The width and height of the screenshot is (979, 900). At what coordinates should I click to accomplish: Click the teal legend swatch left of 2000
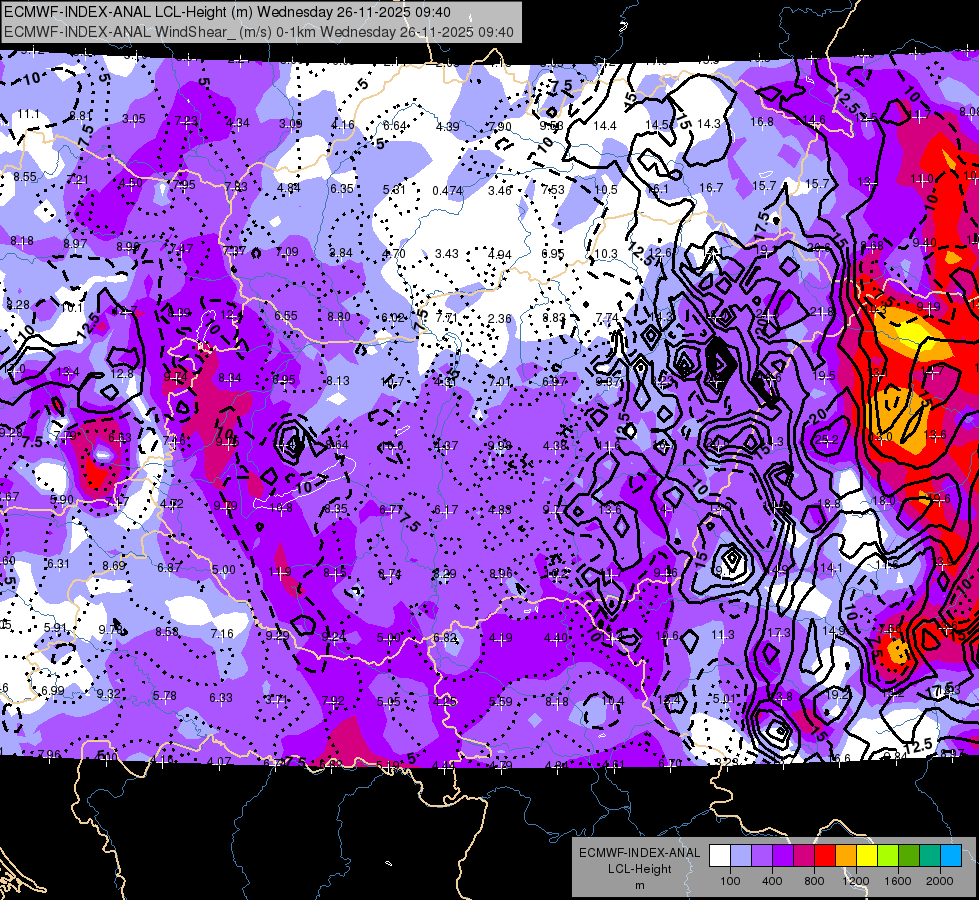930,856
